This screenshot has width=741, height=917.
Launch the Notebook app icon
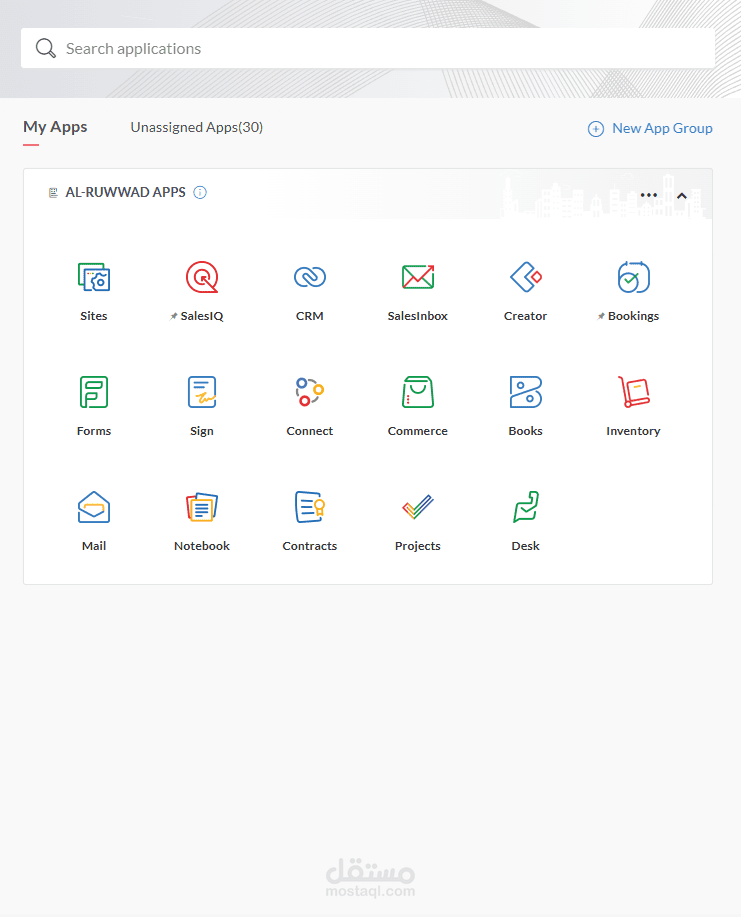click(x=202, y=507)
